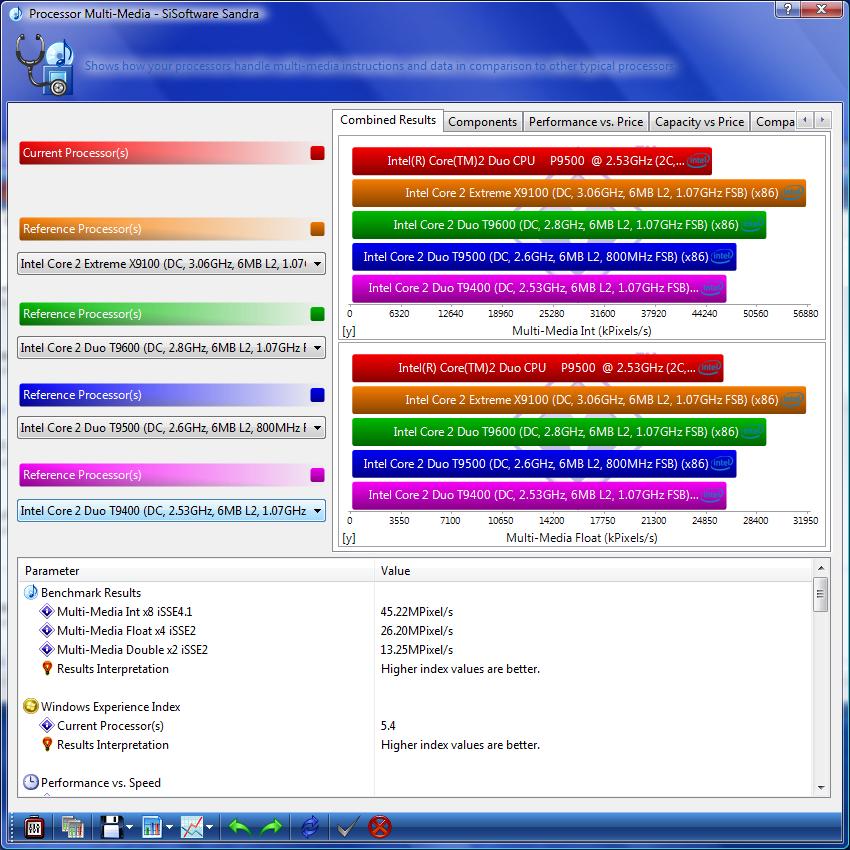Click the help question mark button
The width and height of the screenshot is (850, 850).
point(788,9)
